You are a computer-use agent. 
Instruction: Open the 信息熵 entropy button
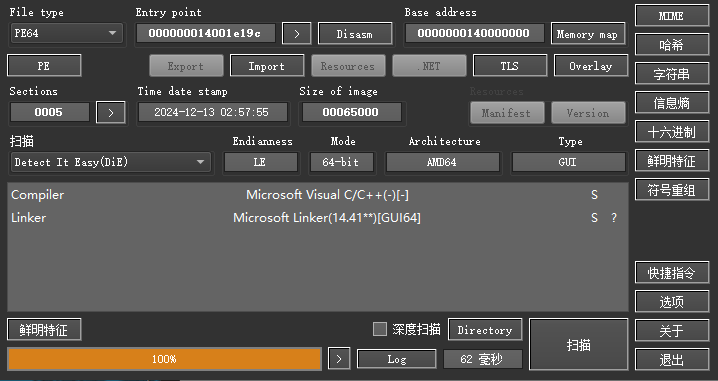pos(672,103)
